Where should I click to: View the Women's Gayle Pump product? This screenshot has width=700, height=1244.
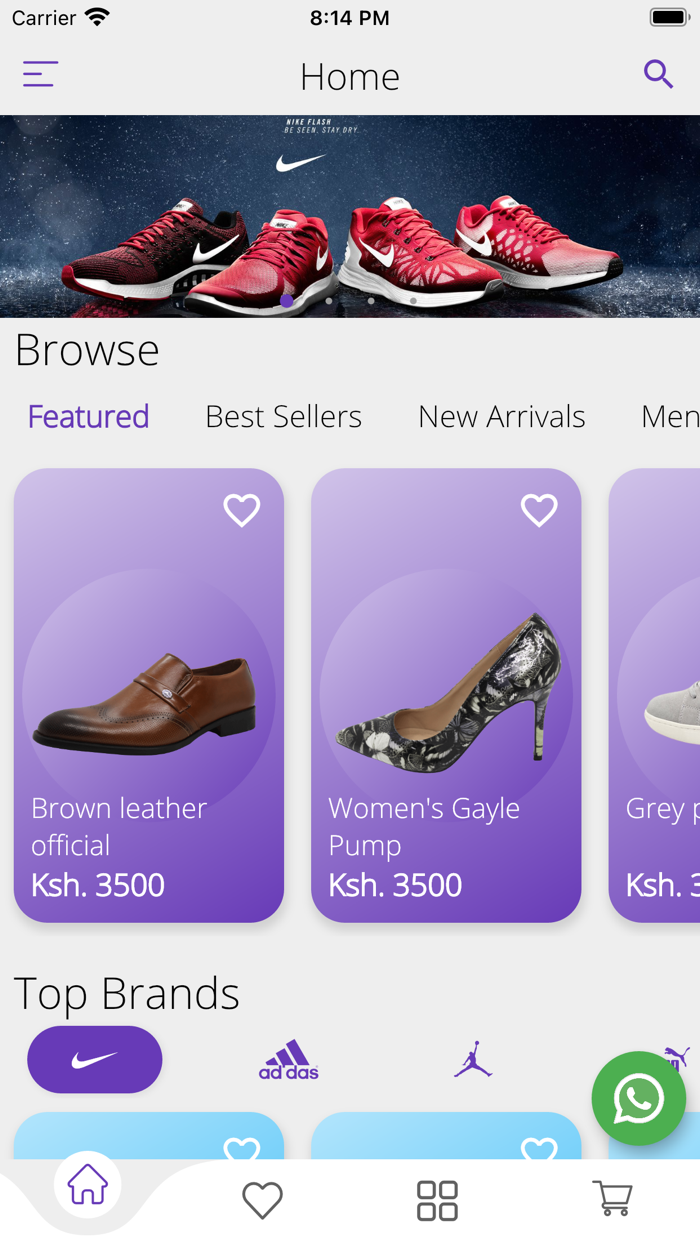(446, 700)
